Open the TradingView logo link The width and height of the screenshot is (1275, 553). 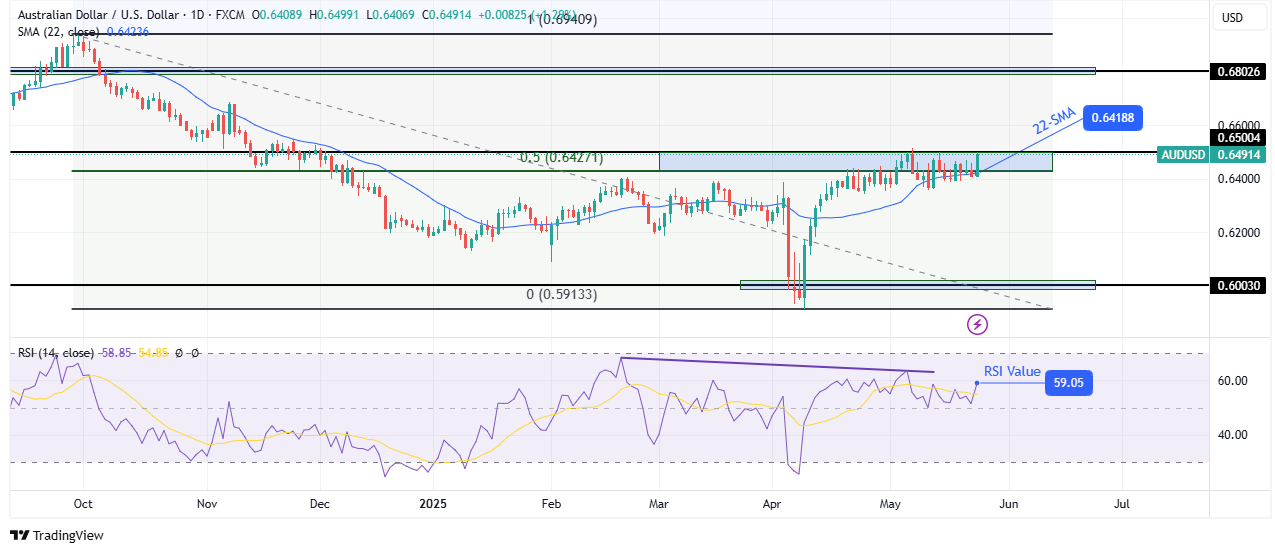[x=57, y=535]
